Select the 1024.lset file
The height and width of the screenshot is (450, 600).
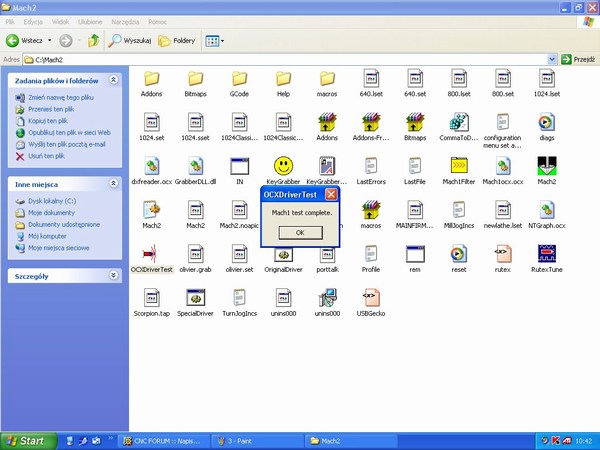547,84
